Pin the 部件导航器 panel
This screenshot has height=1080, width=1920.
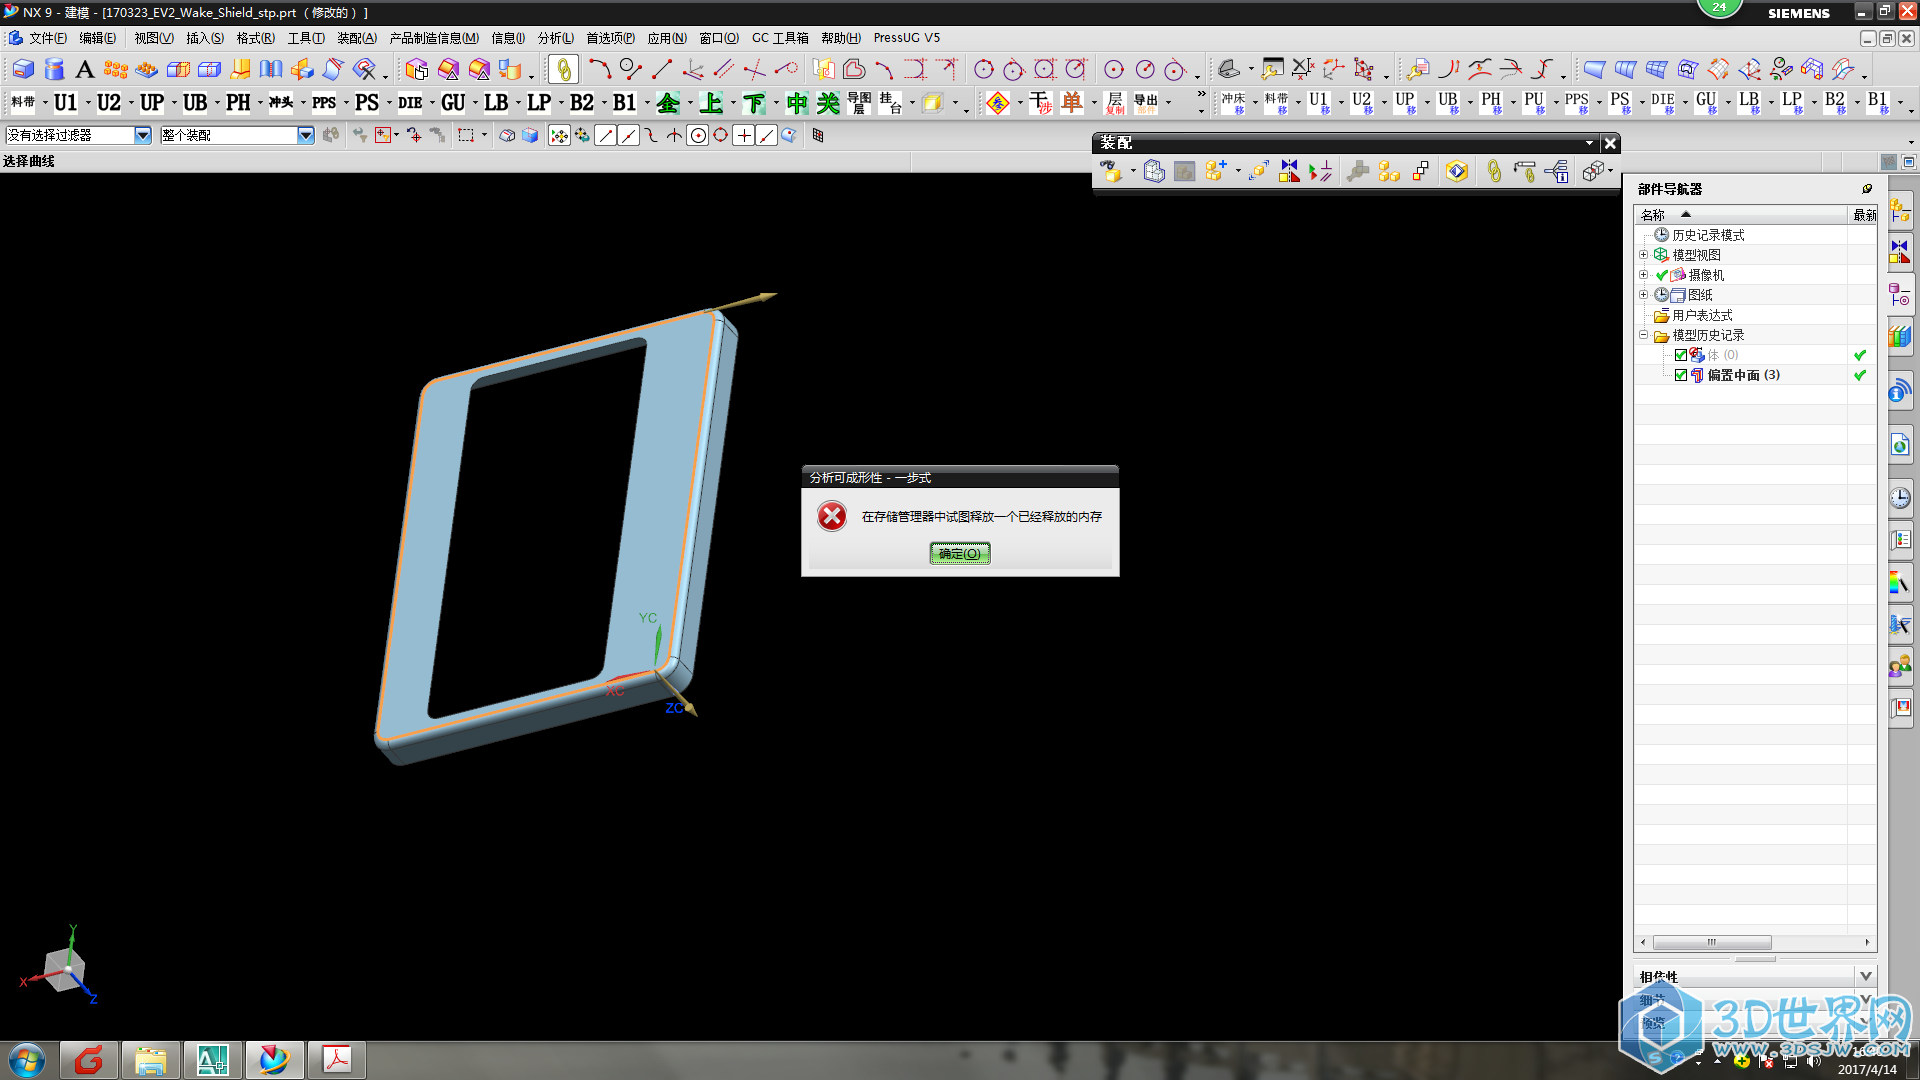point(1866,189)
